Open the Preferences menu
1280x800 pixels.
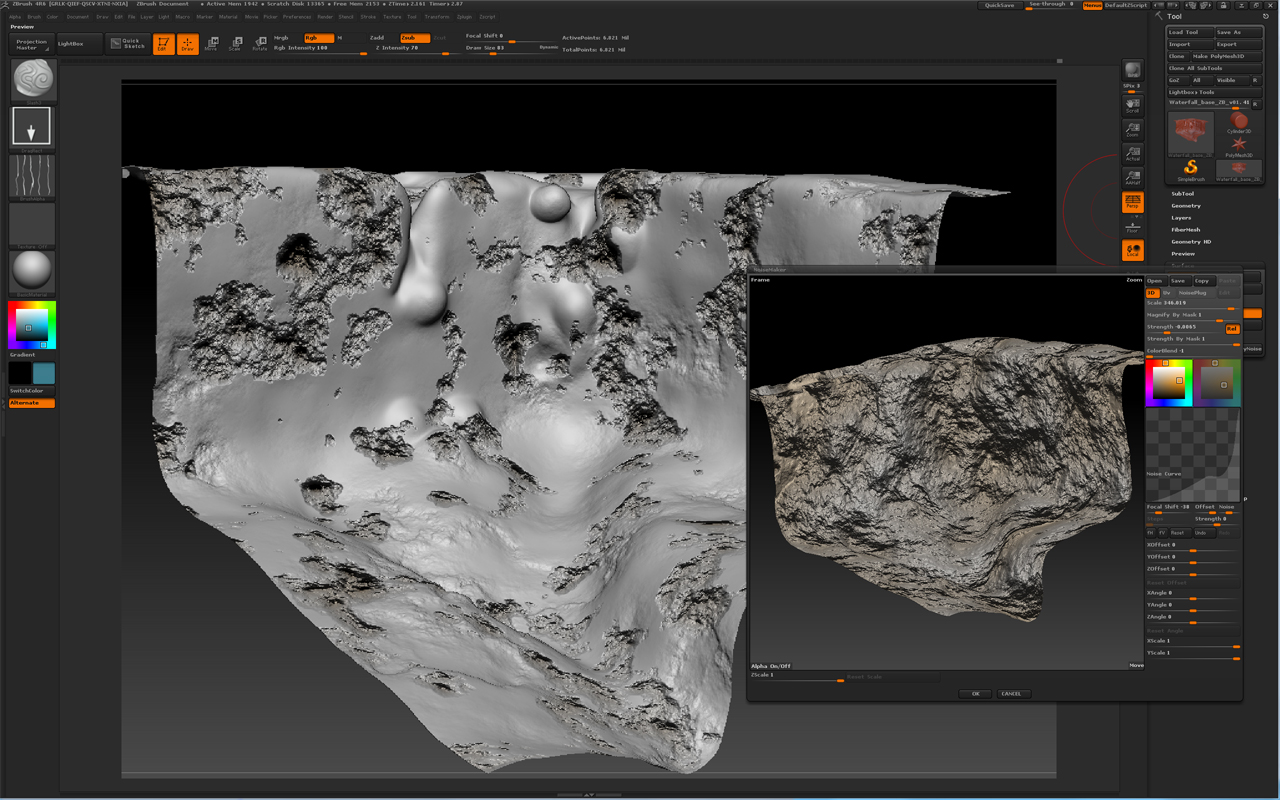(297, 17)
